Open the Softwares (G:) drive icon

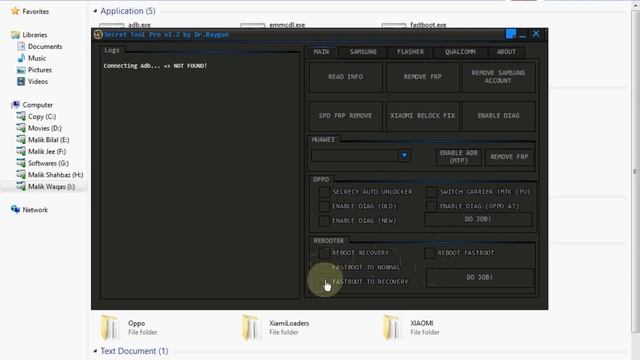point(21,163)
